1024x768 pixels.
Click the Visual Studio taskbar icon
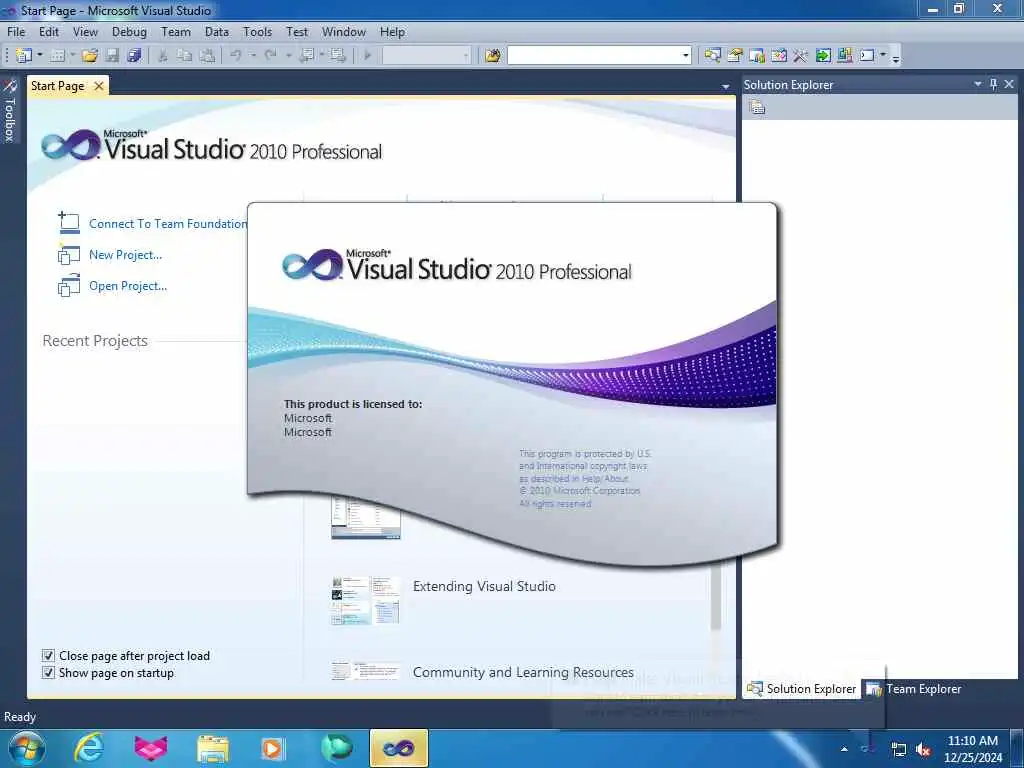pyautogui.click(x=398, y=748)
